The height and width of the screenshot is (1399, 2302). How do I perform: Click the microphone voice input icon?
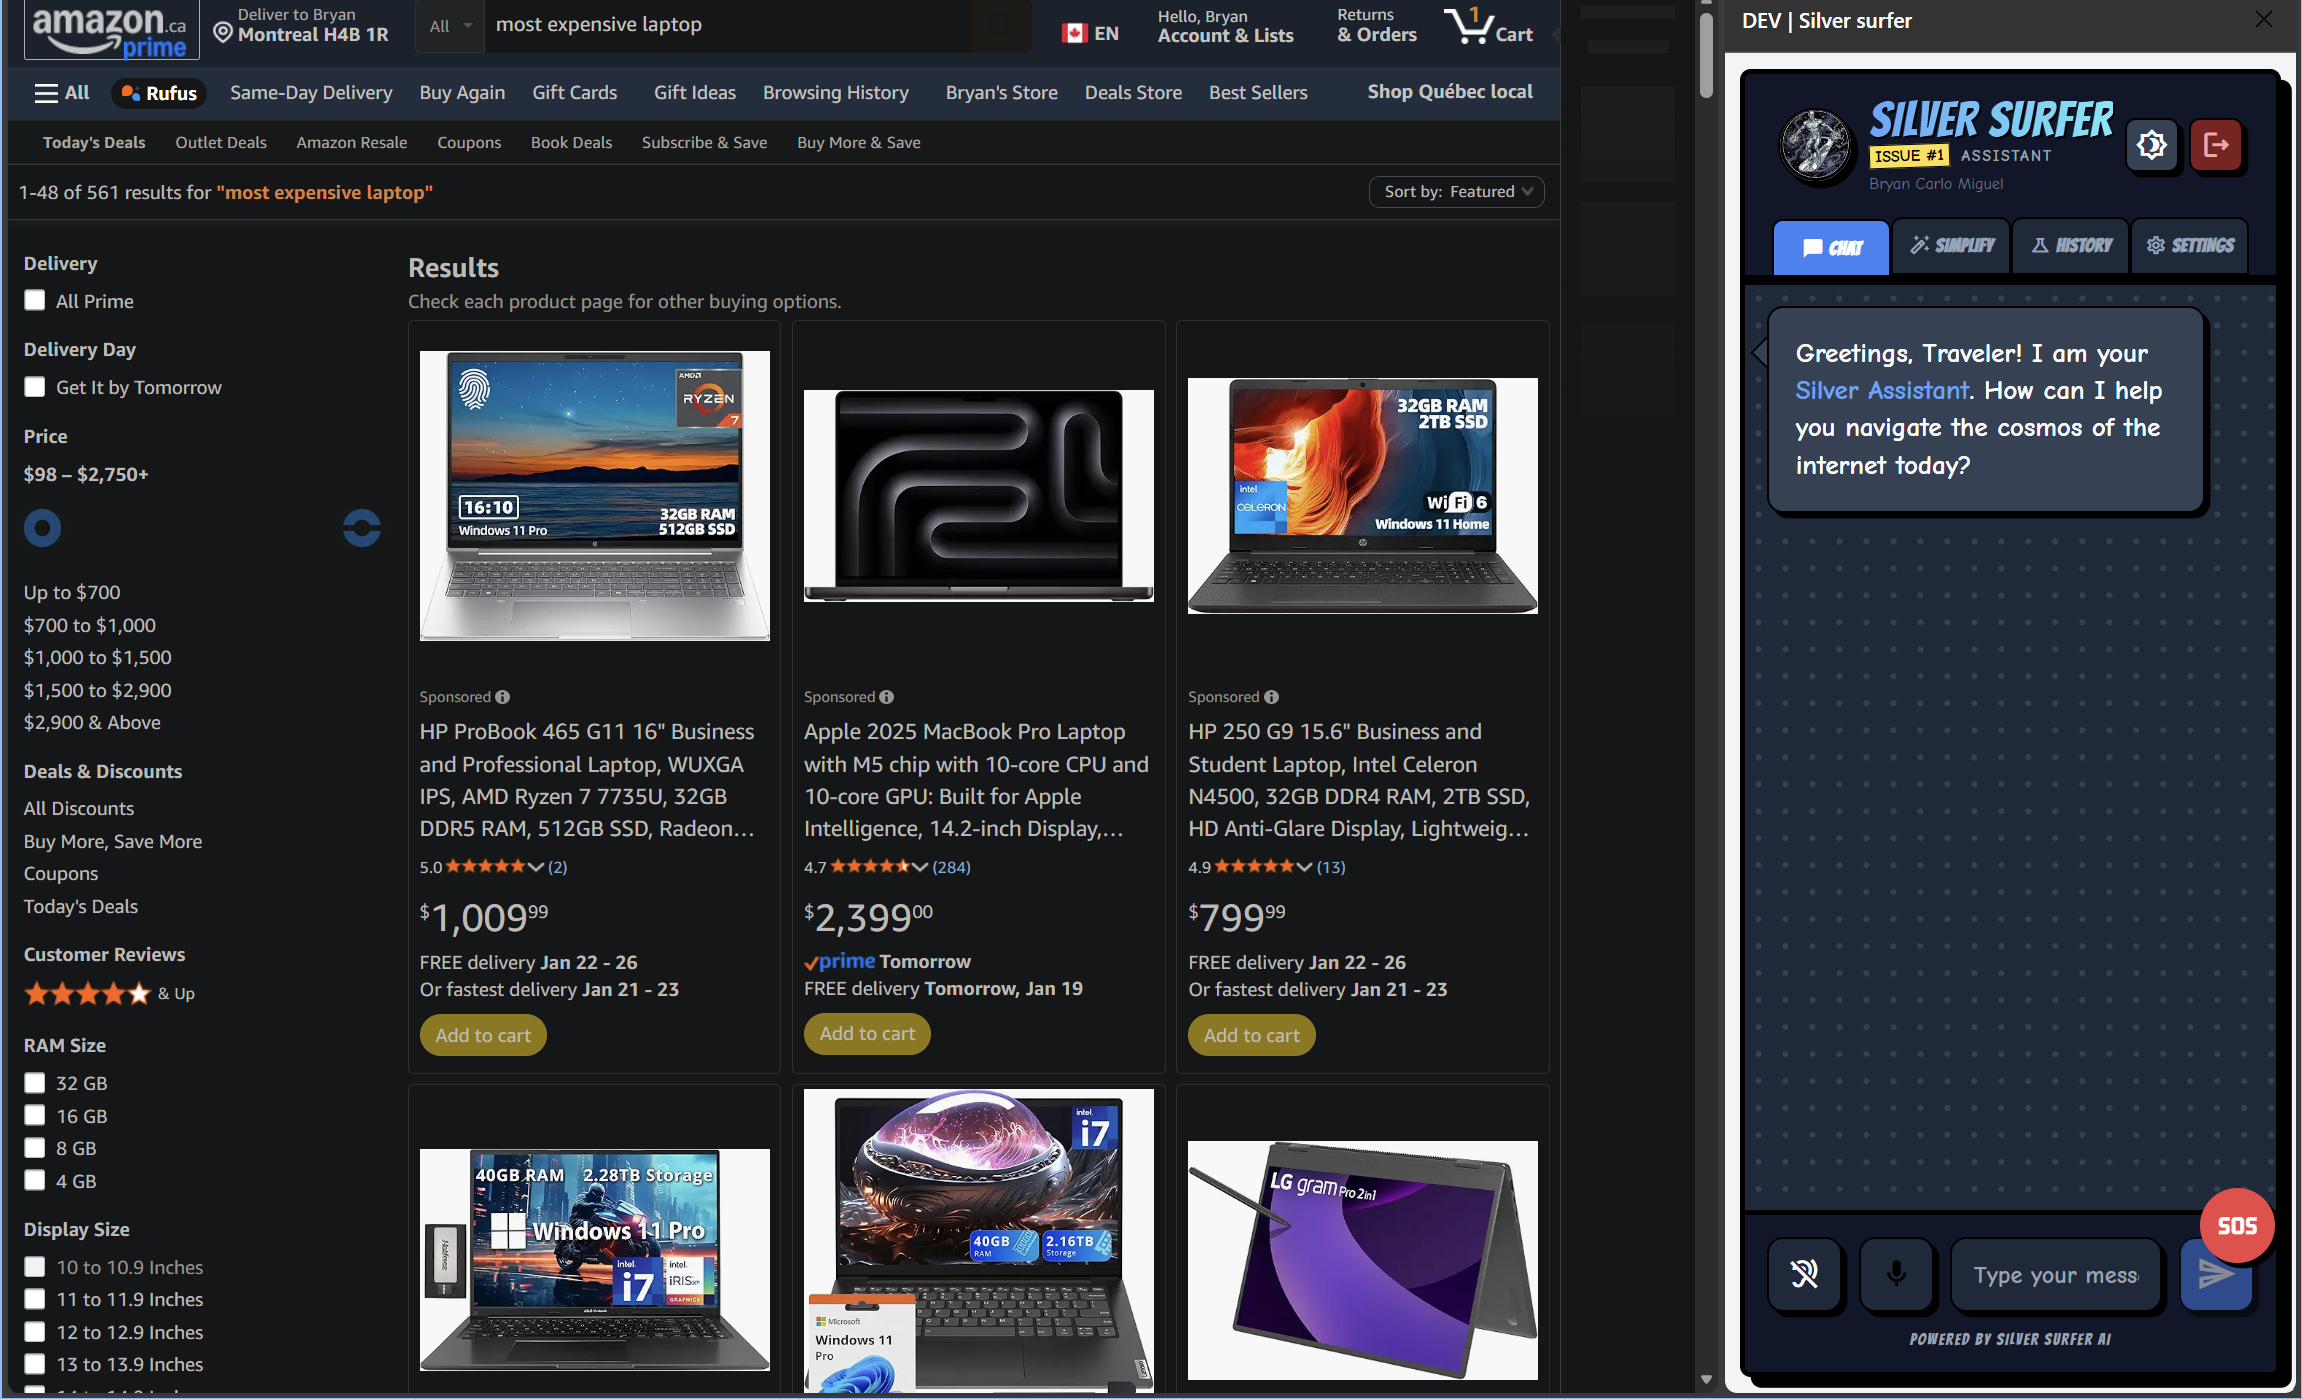click(x=1895, y=1273)
